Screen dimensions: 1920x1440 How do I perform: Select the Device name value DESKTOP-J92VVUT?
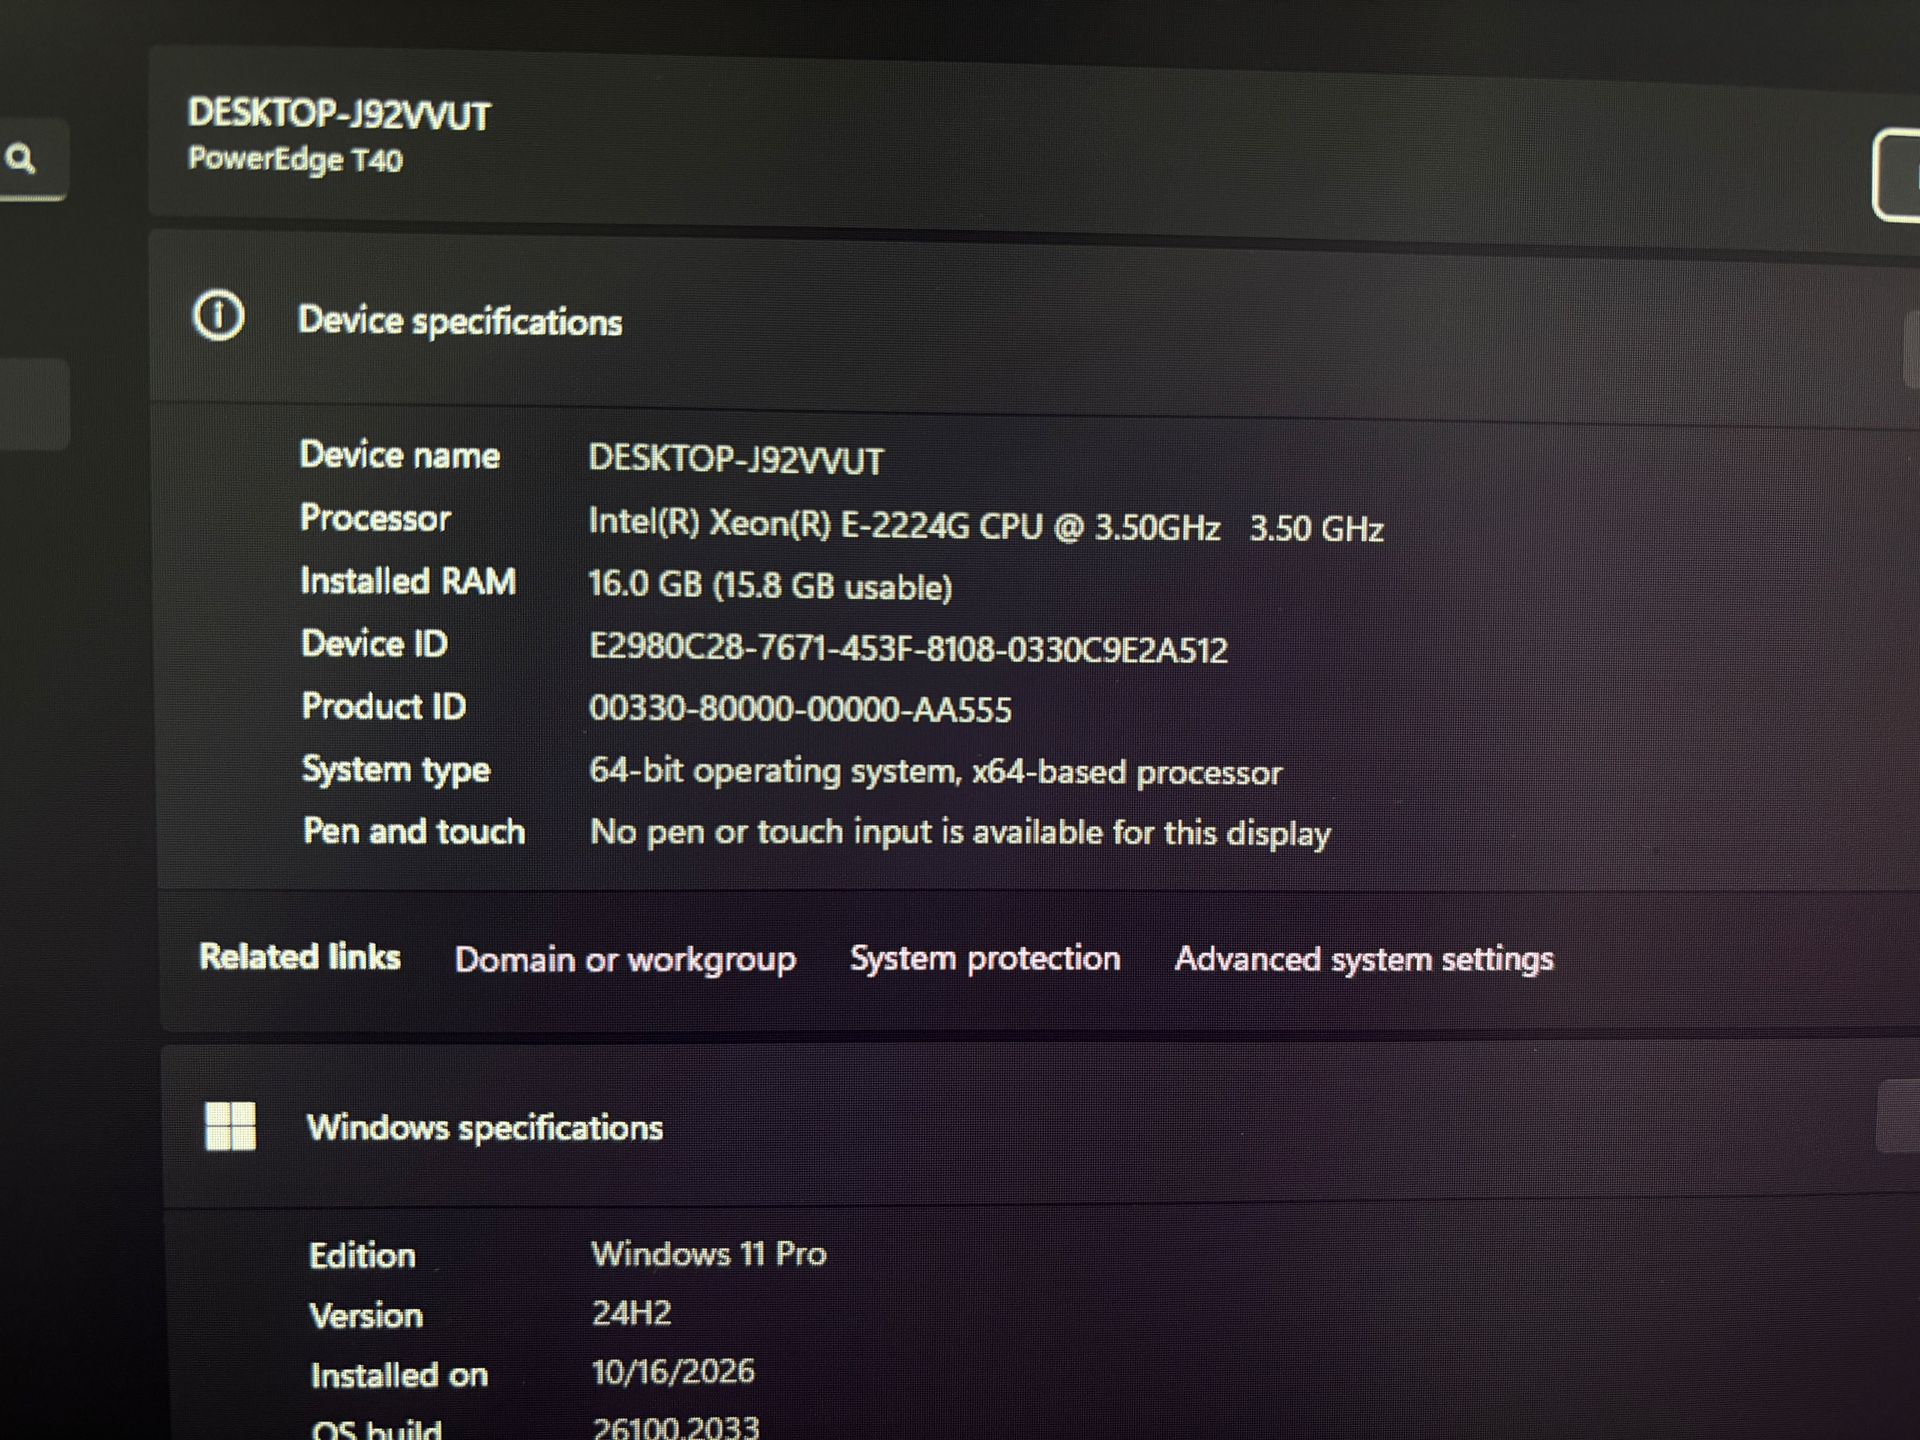click(736, 459)
